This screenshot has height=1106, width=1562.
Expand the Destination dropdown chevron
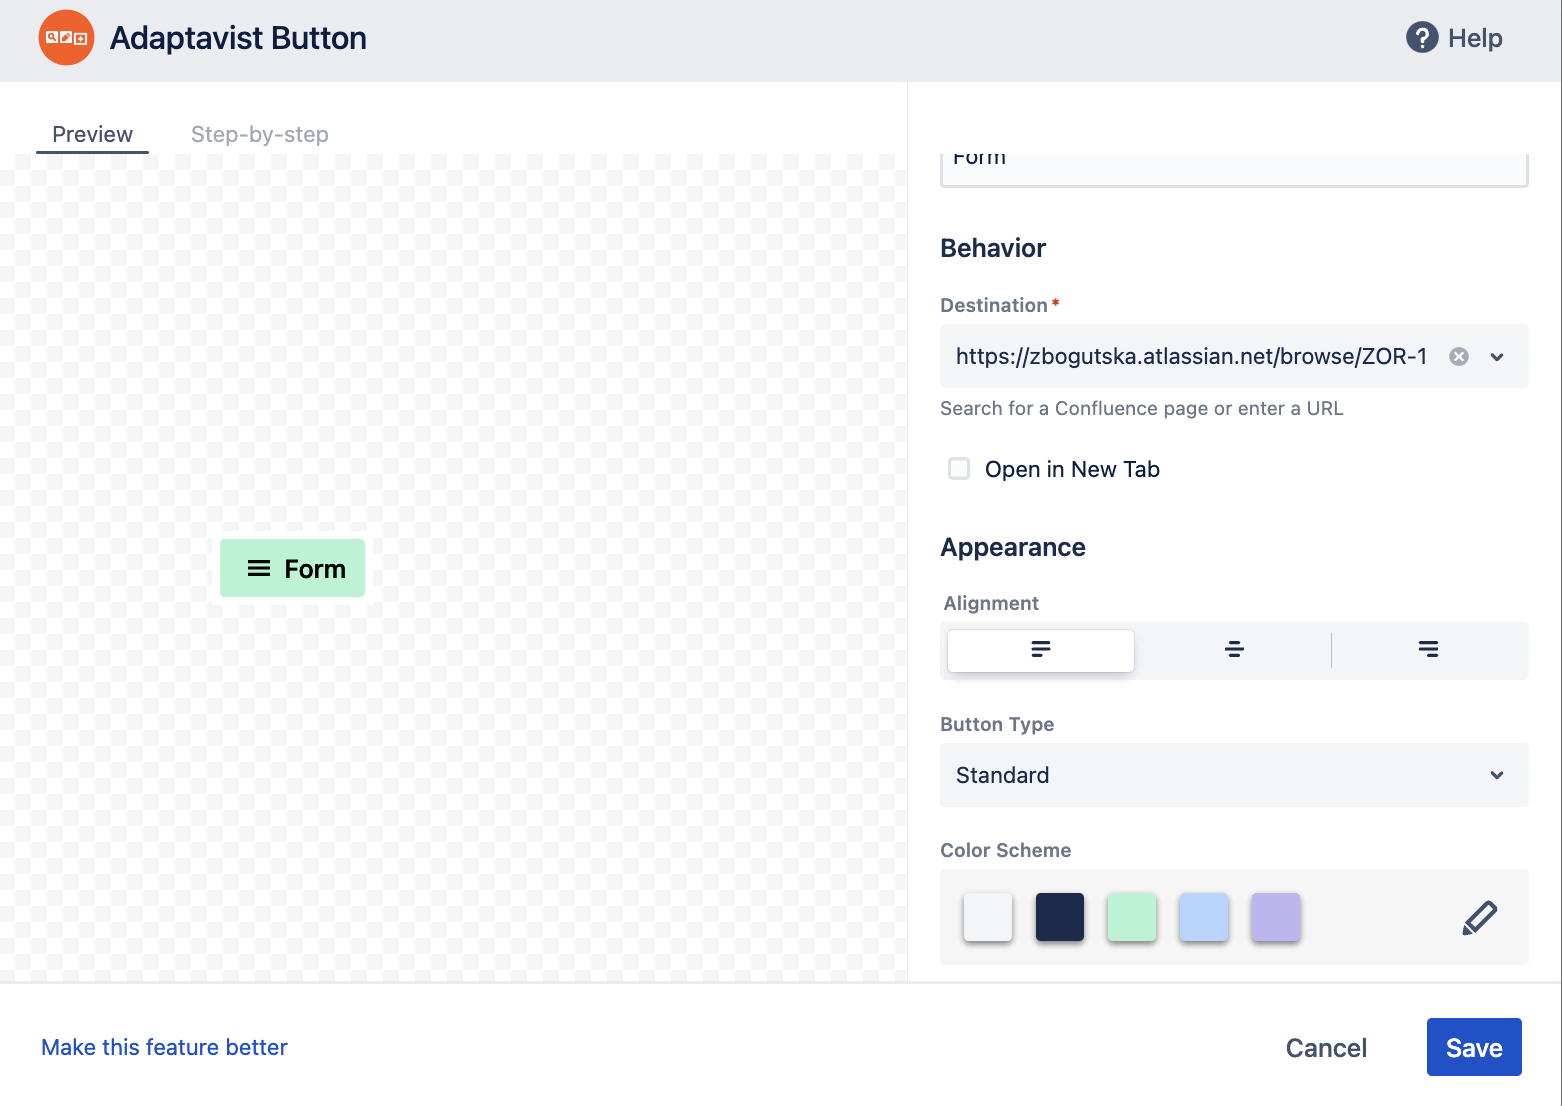1497,357
